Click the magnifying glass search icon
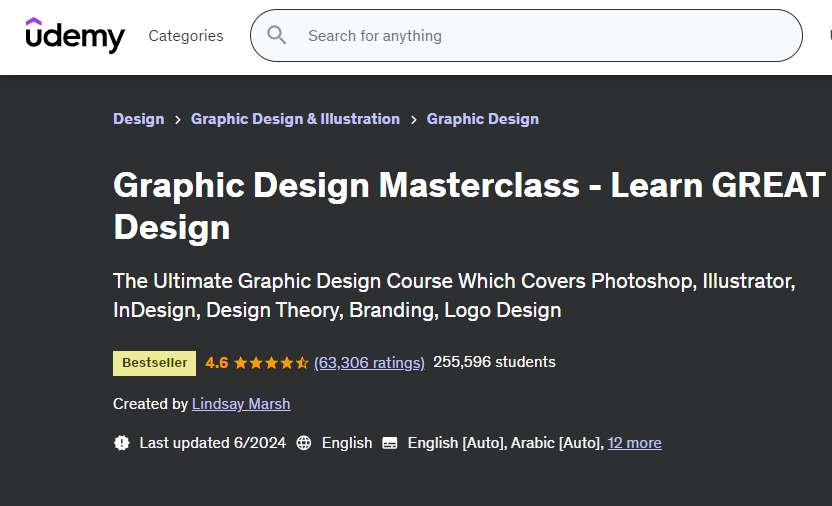Viewport: 832px width, 506px height. pos(277,36)
